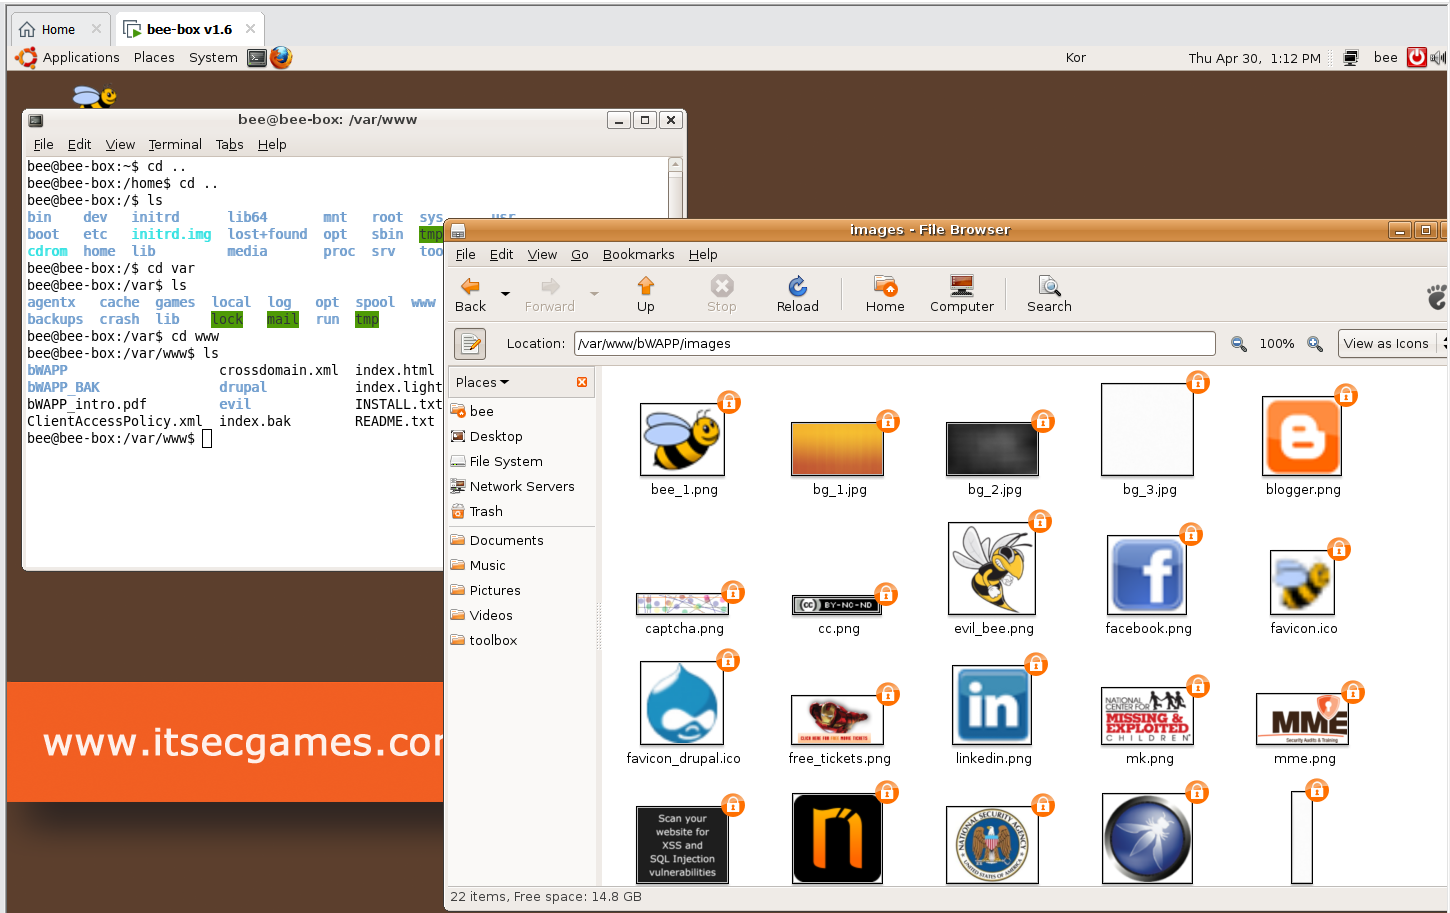Open Computer from the toolbar
The width and height of the screenshot is (1450, 913).
[962, 295]
